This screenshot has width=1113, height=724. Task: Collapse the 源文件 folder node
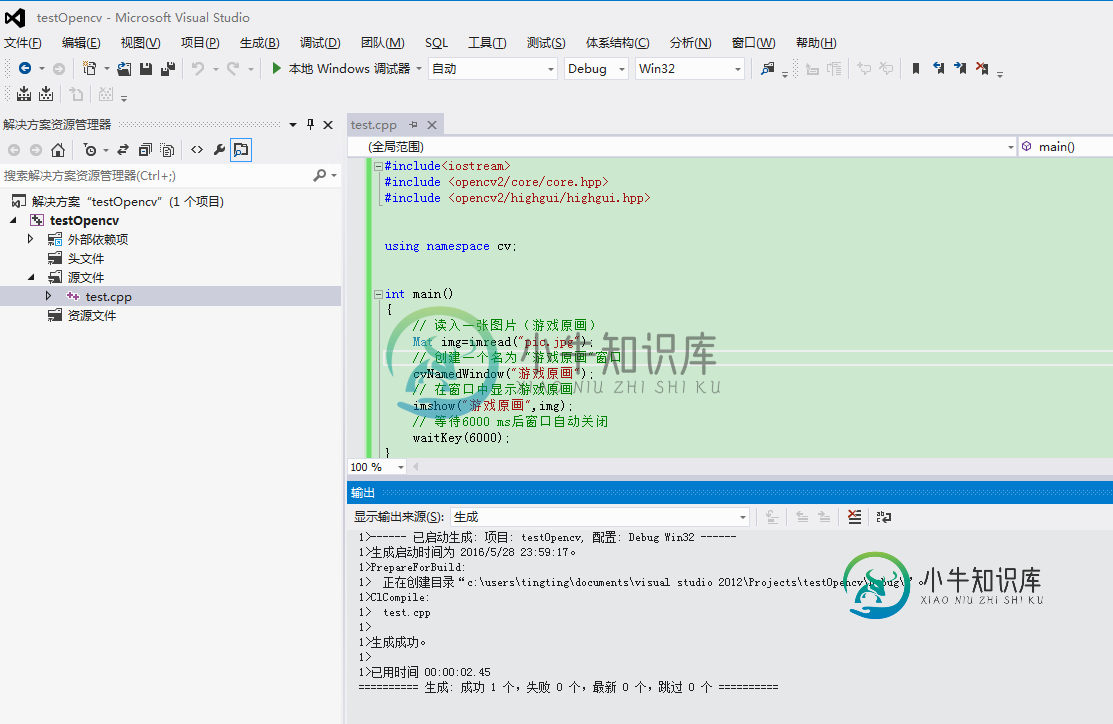(x=31, y=277)
